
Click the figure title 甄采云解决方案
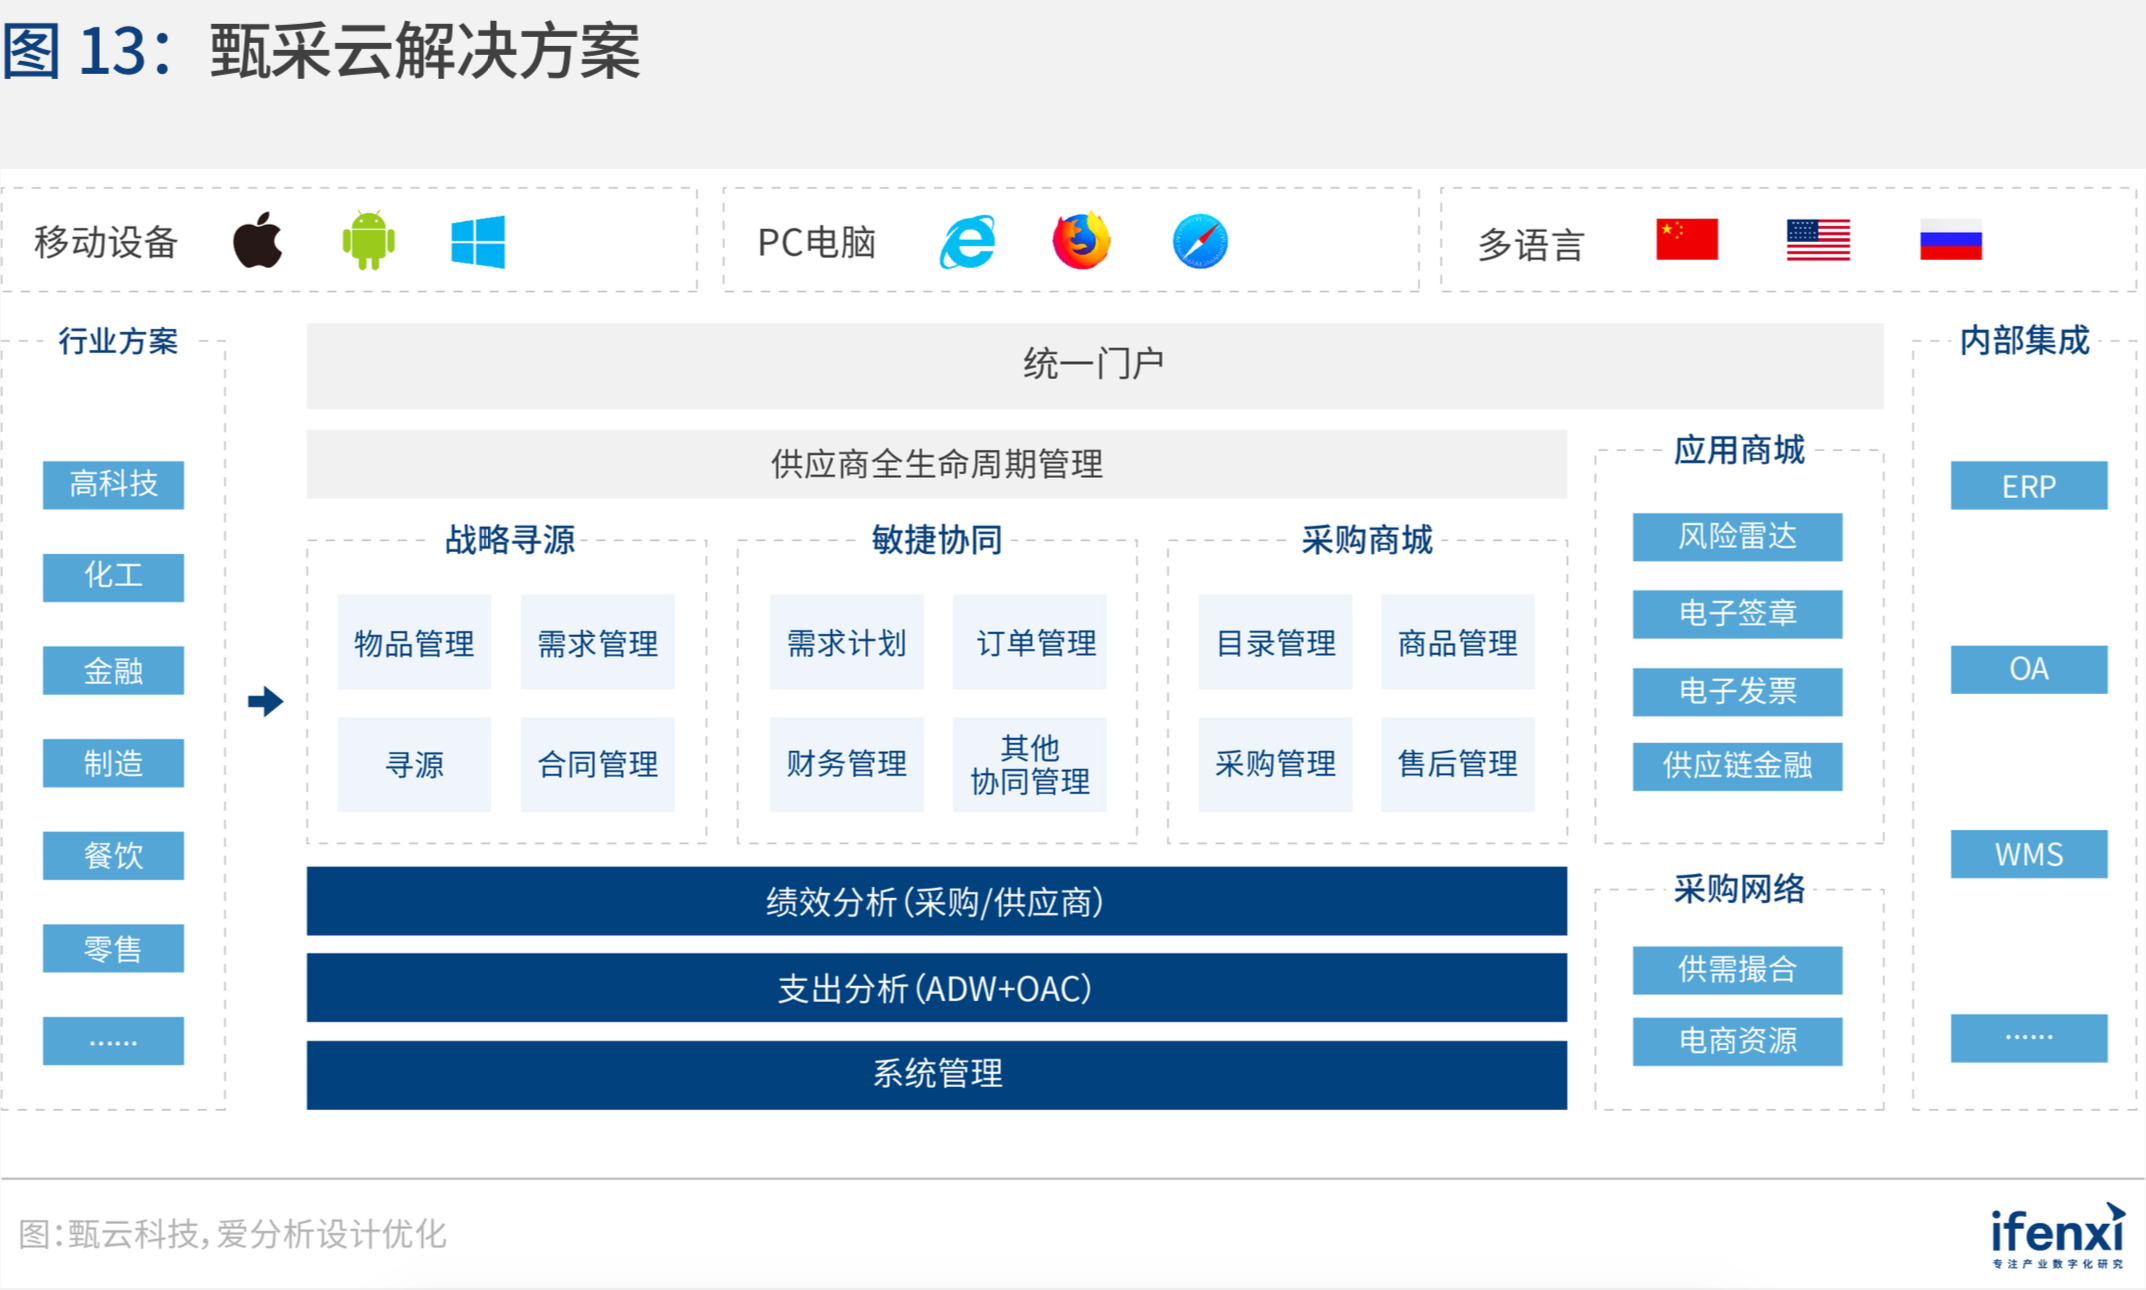coord(426,52)
